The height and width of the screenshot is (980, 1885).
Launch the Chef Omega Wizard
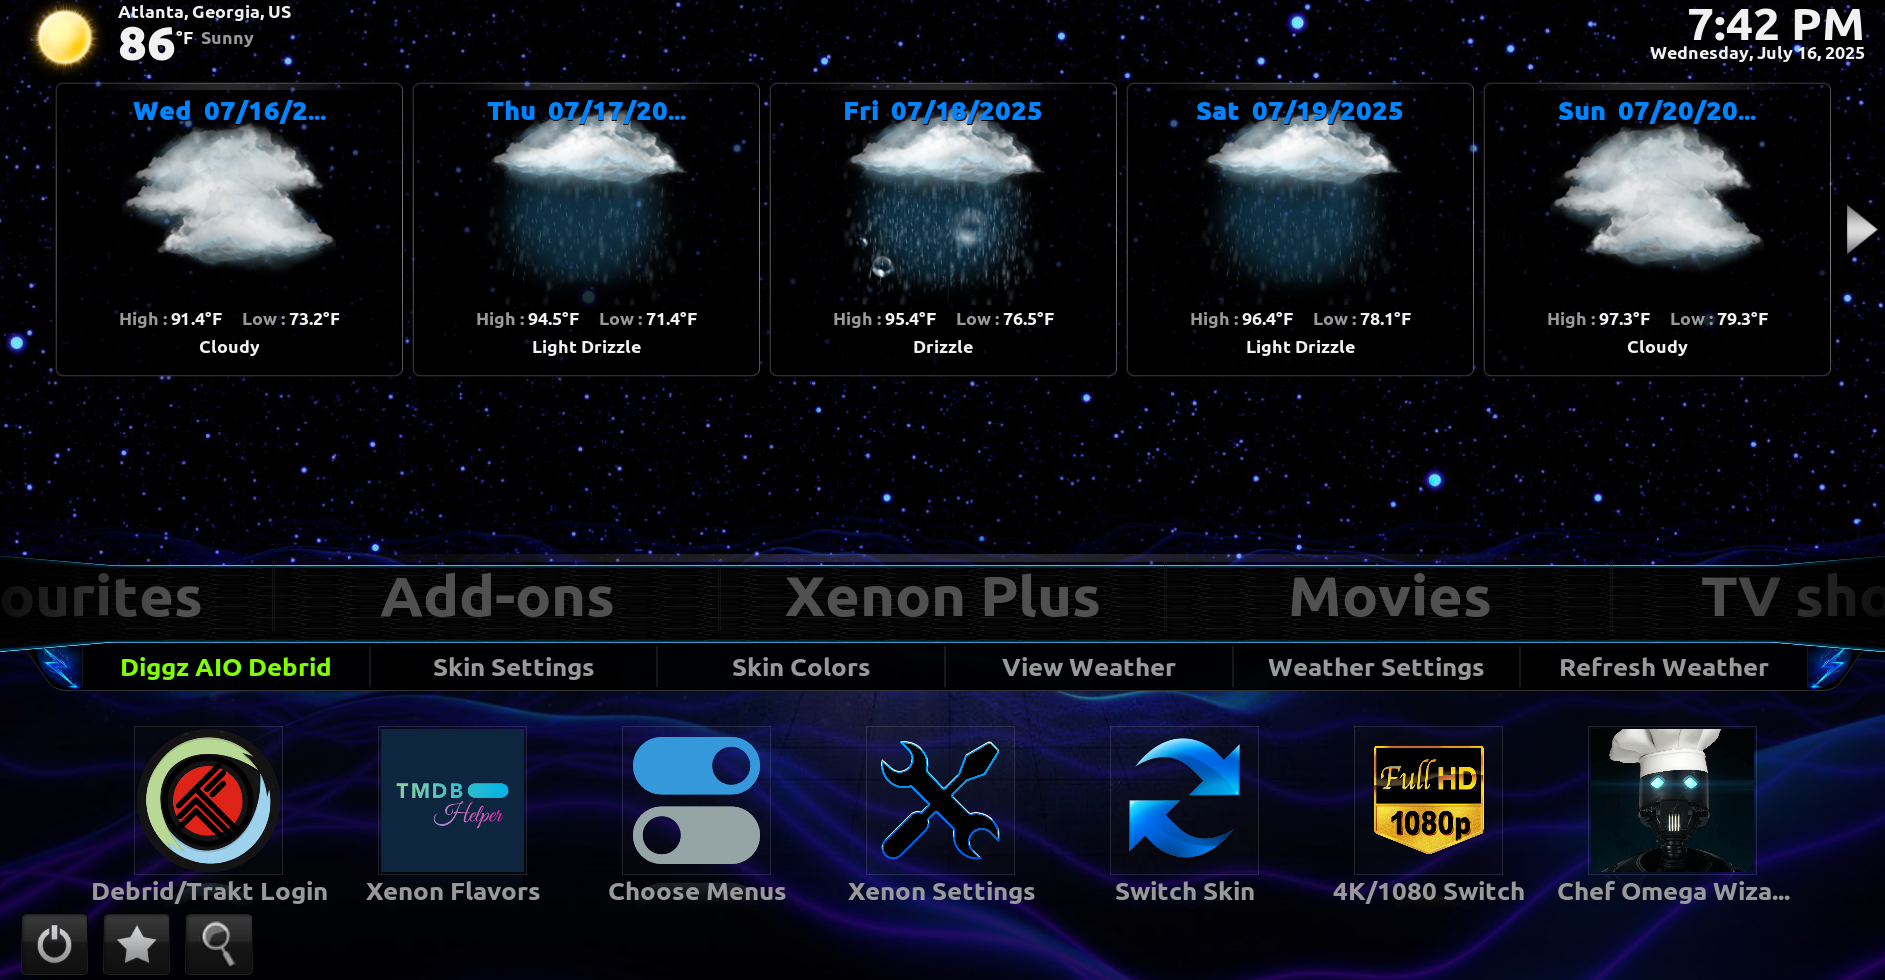[x=1671, y=800]
